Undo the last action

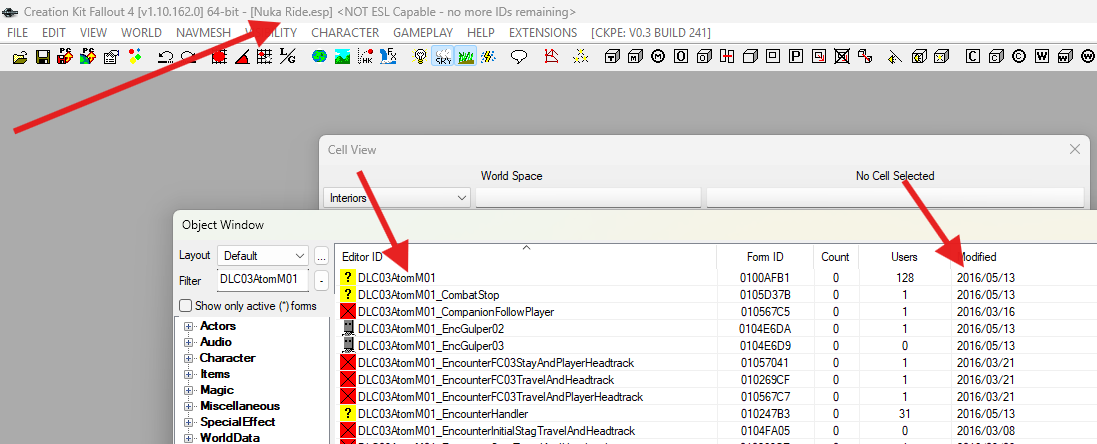coord(166,57)
